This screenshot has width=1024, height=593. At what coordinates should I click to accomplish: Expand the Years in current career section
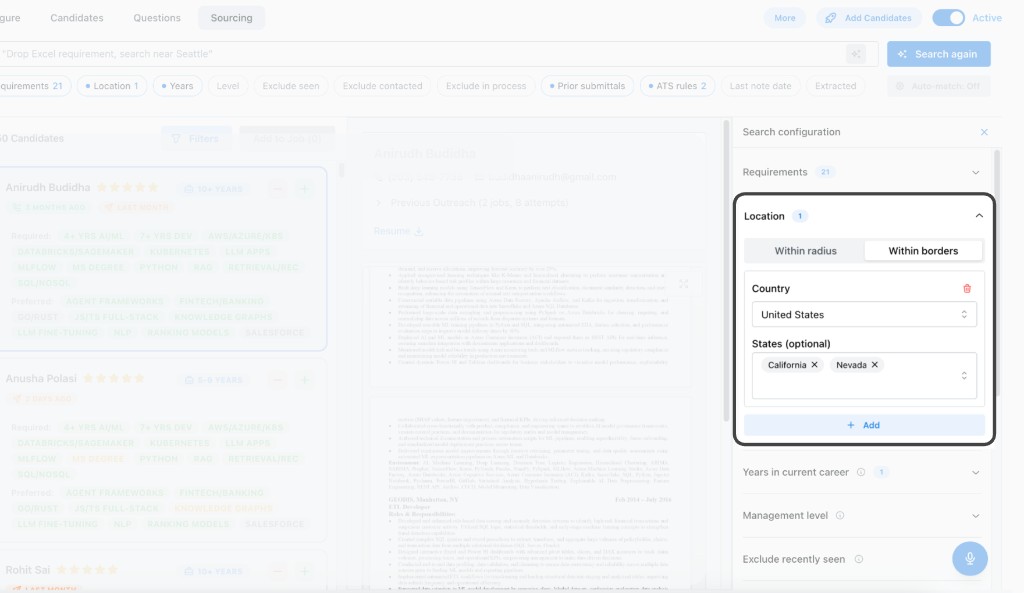(862, 472)
